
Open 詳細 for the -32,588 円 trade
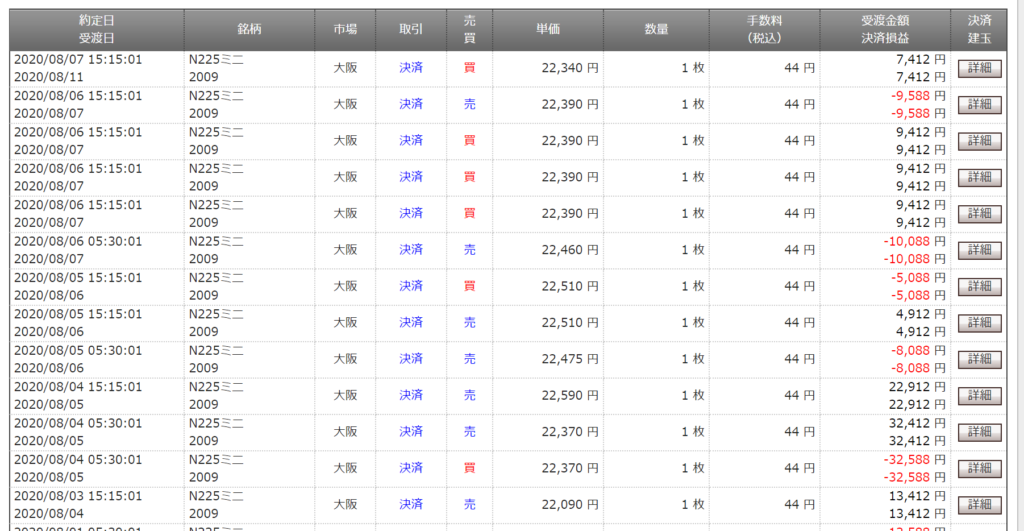pyautogui.click(x=979, y=468)
